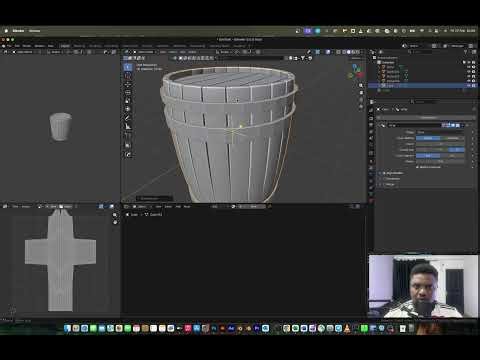Toggle the checkbox at bottom of modifier settings
Image resolution: width=480 pixels, height=360 pixels.
[417, 167]
